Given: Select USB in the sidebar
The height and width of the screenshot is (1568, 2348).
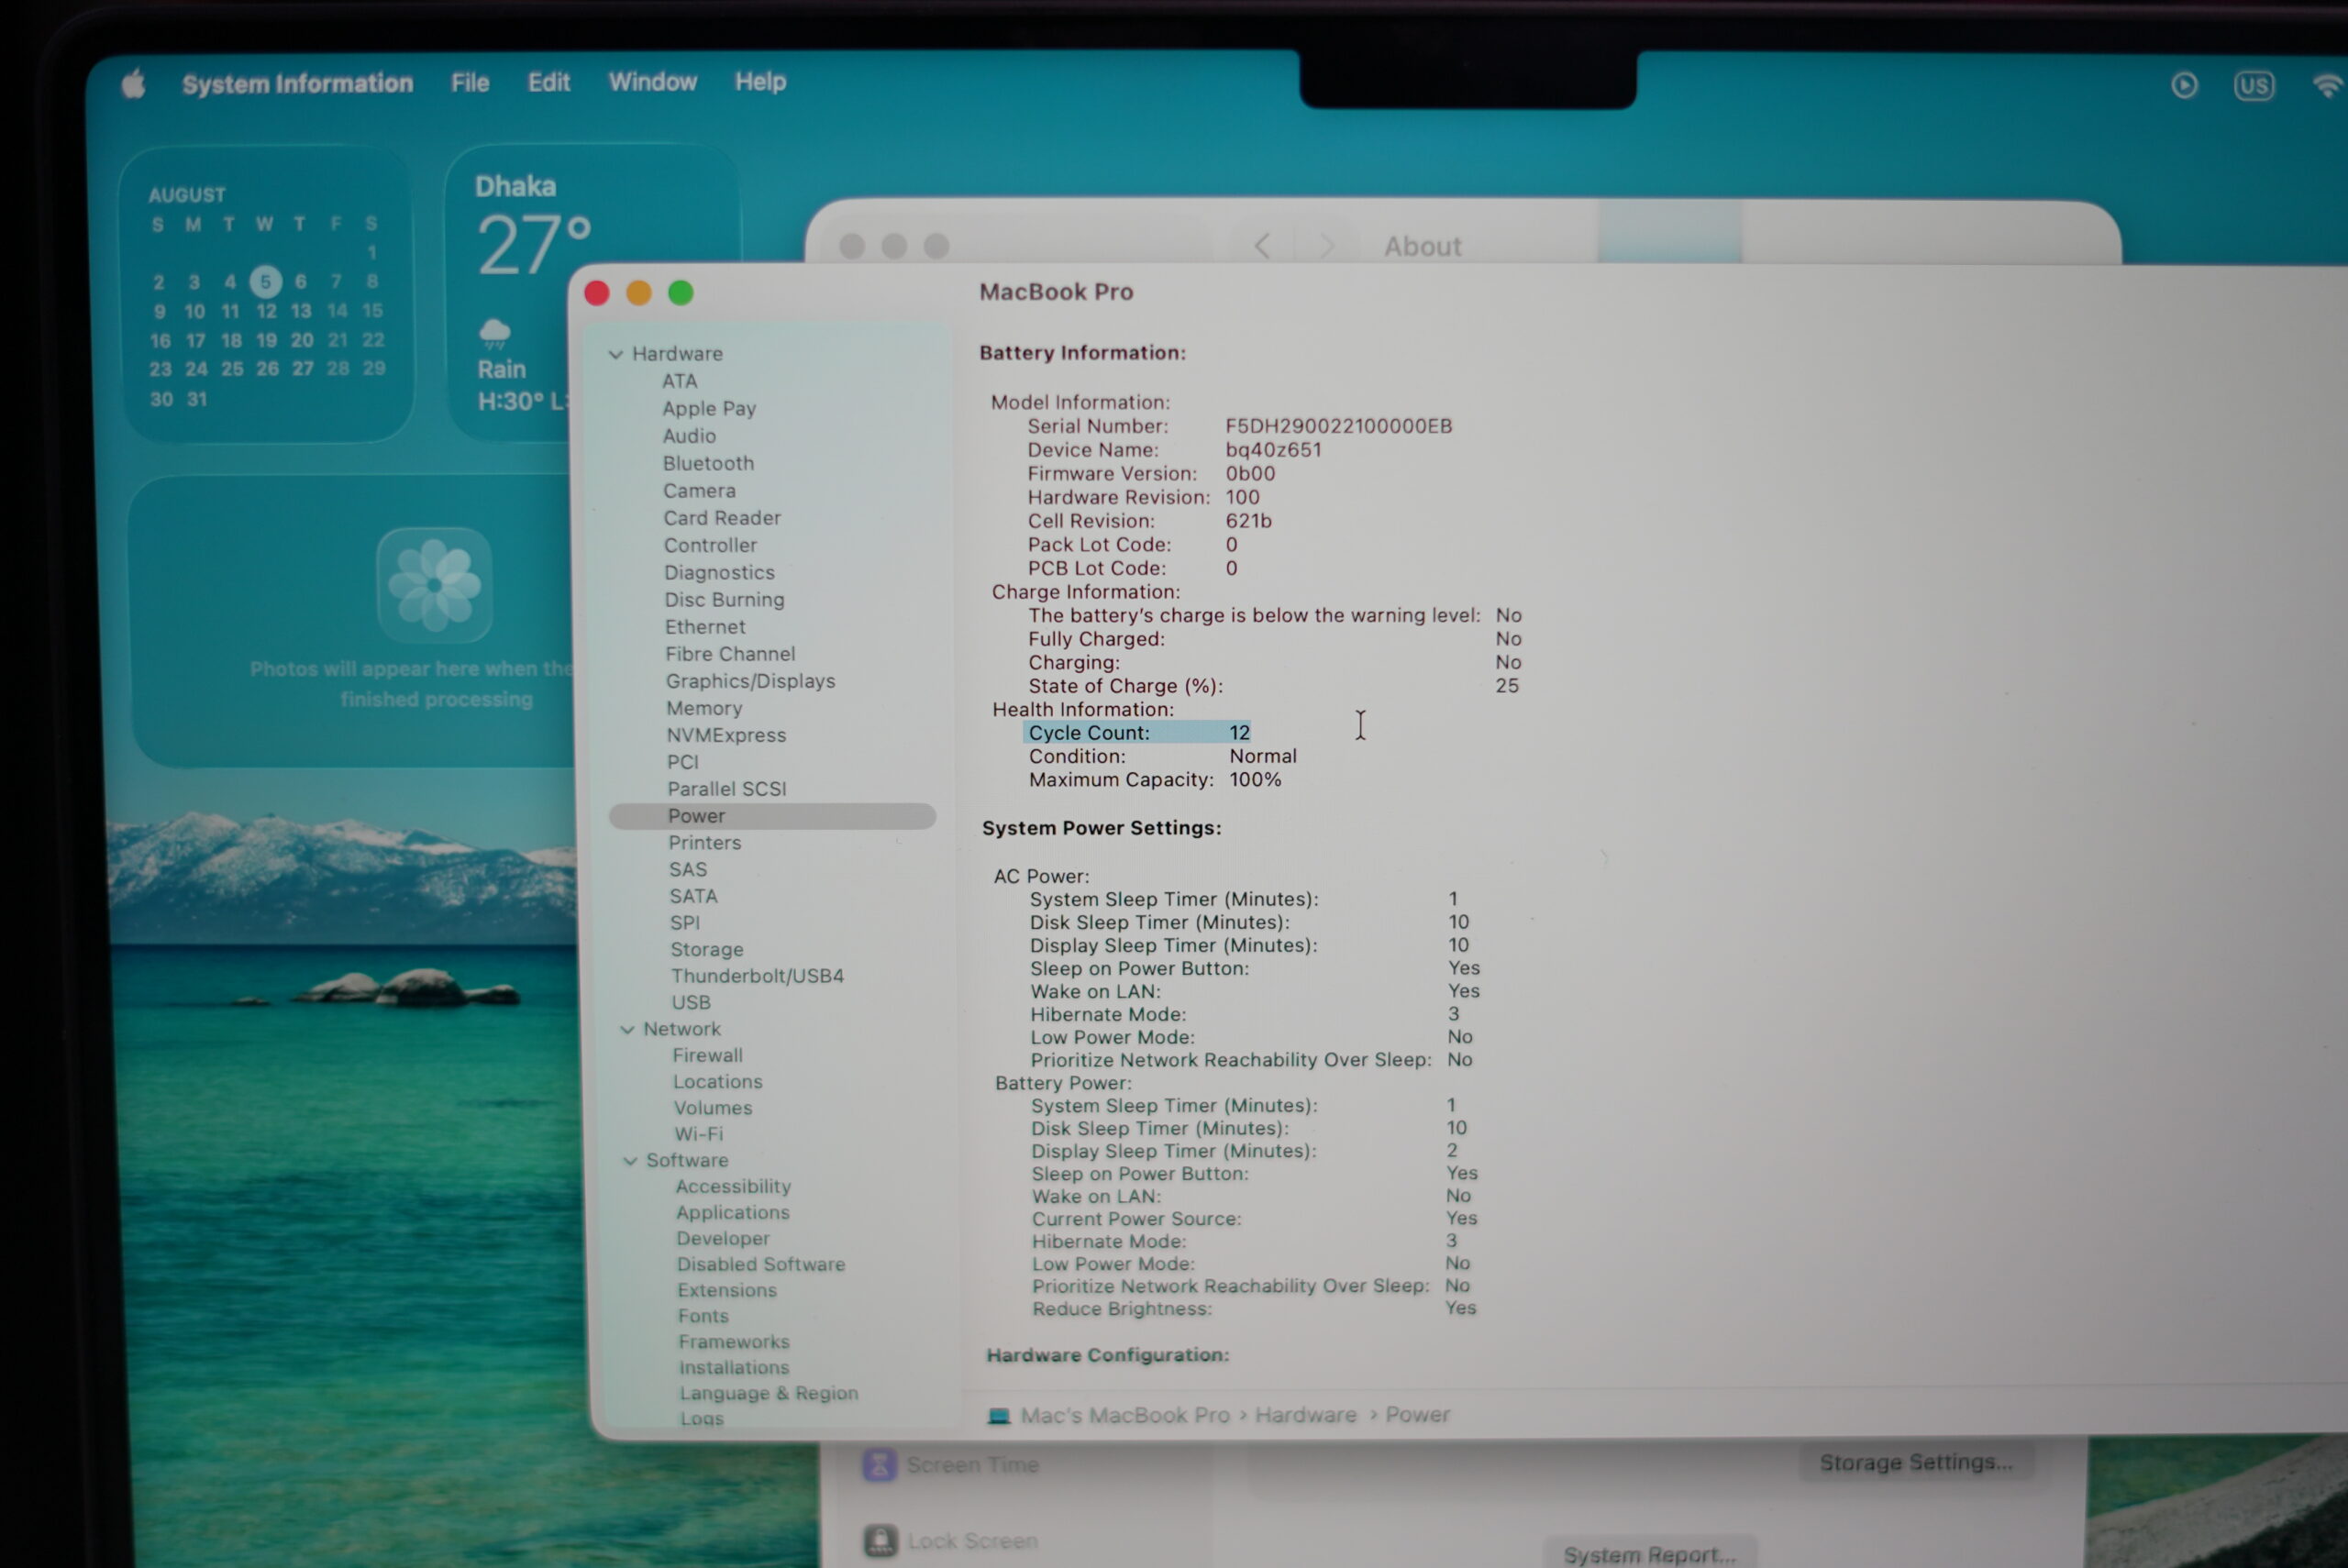Looking at the screenshot, I should coord(691,1002).
